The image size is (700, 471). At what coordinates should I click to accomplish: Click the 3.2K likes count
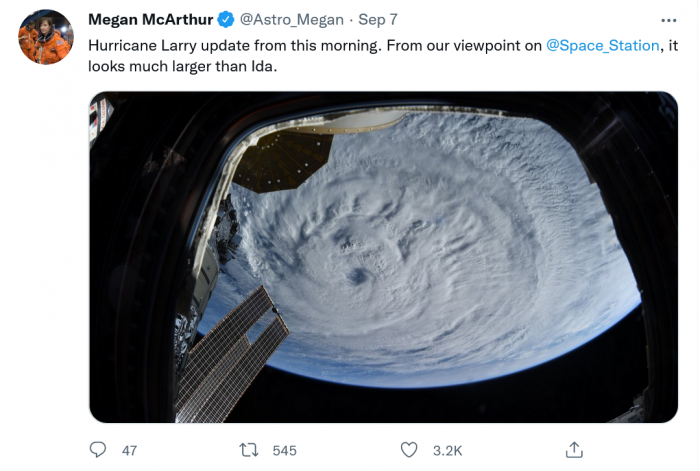[446, 451]
